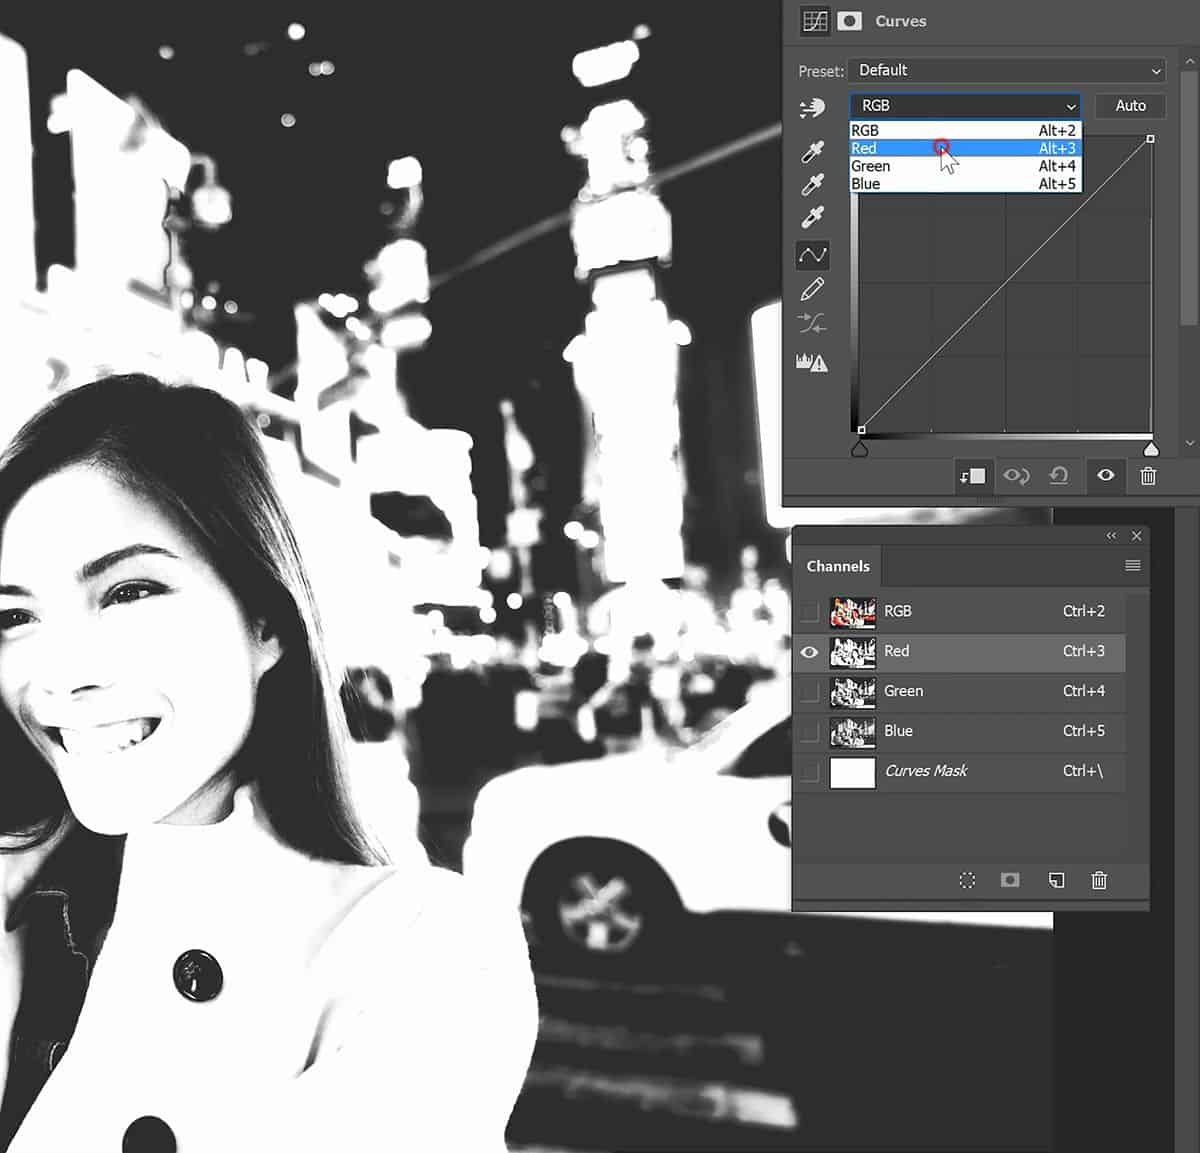
Task: Collapse the Channels panel
Action: (1111, 536)
